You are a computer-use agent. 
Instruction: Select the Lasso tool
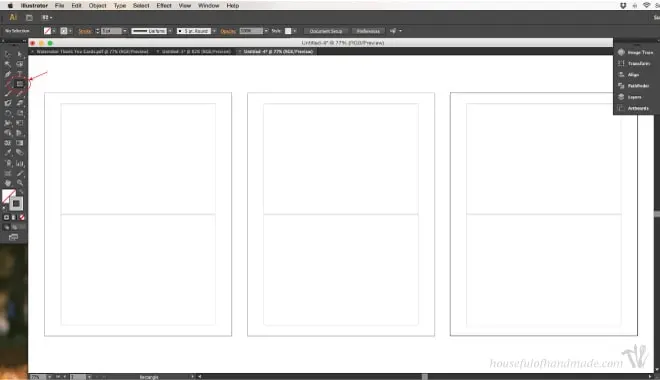19,64
